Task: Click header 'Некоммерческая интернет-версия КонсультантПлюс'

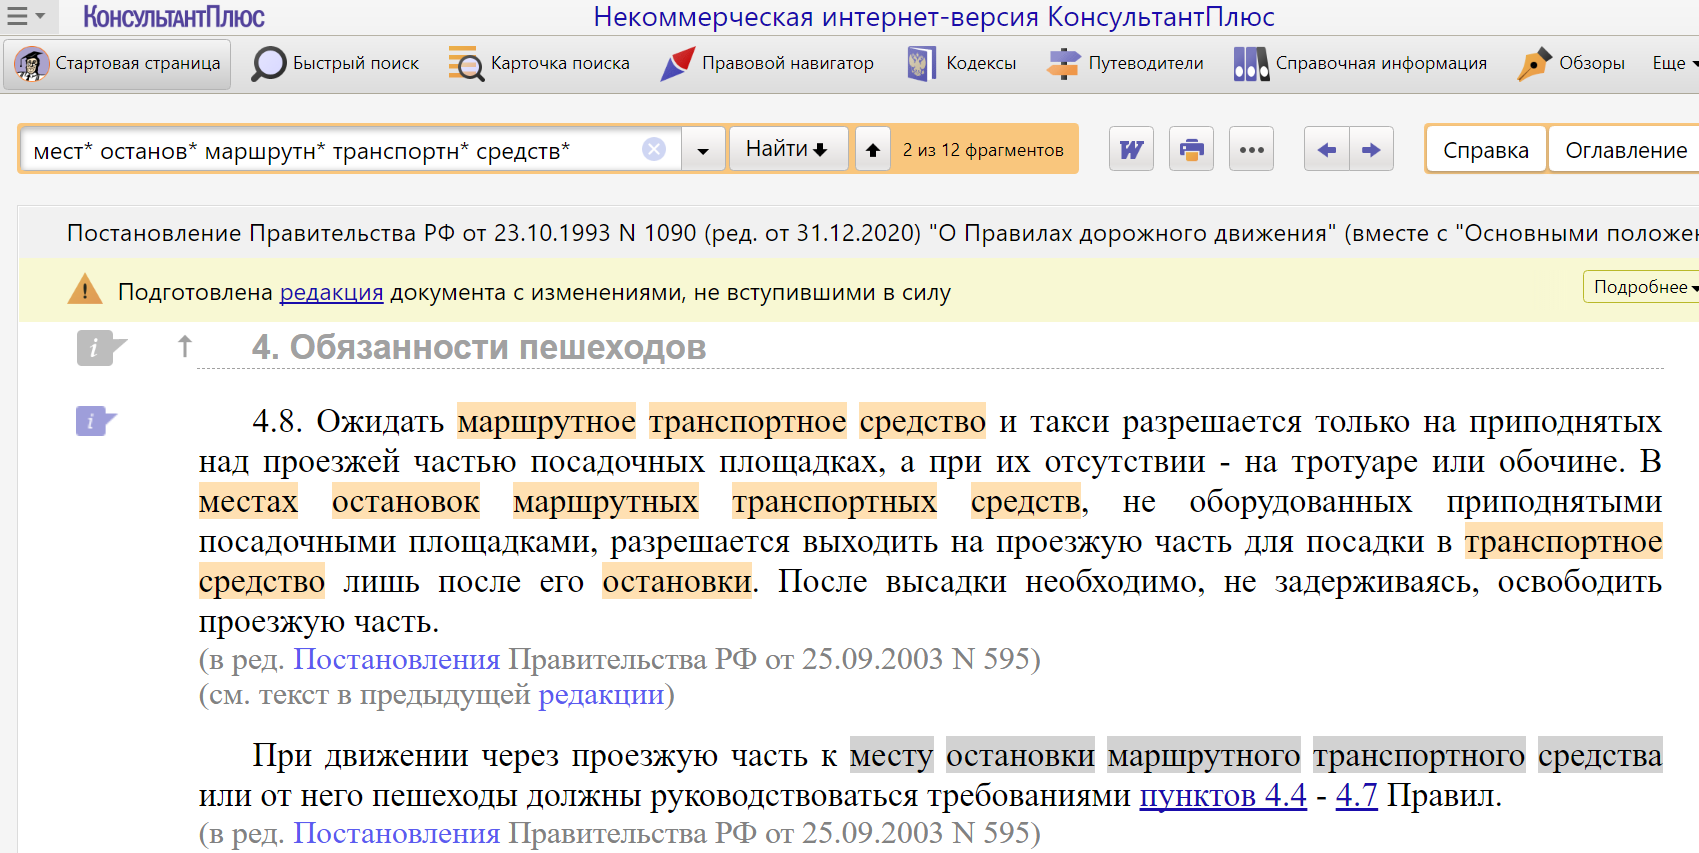Action: coord(934,17)
